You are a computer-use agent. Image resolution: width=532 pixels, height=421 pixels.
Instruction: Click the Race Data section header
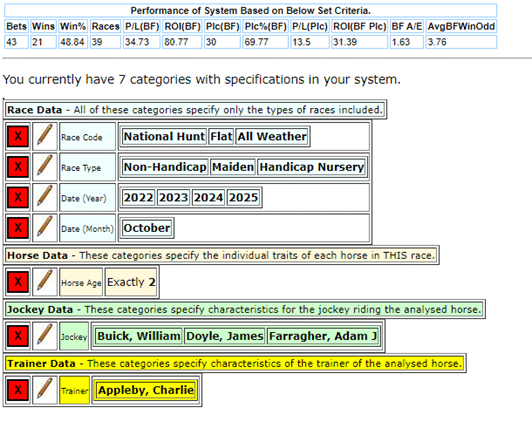tap(195, 110)
